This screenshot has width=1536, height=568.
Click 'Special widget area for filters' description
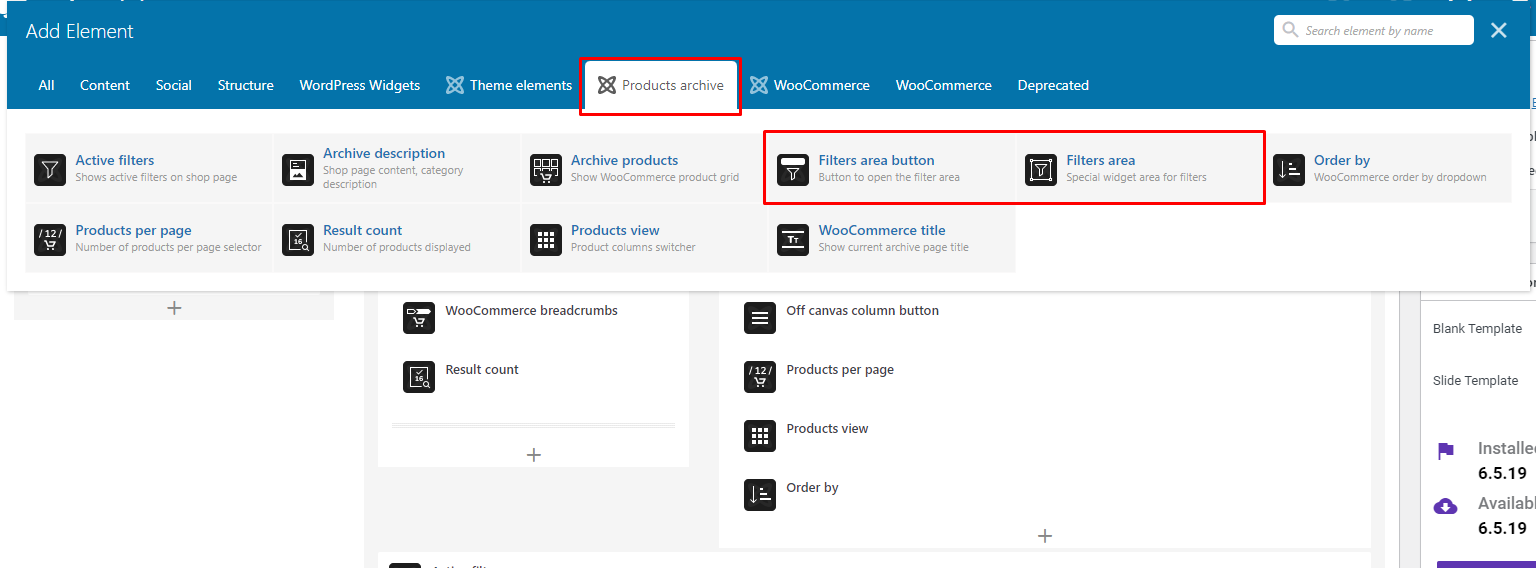1136,177
